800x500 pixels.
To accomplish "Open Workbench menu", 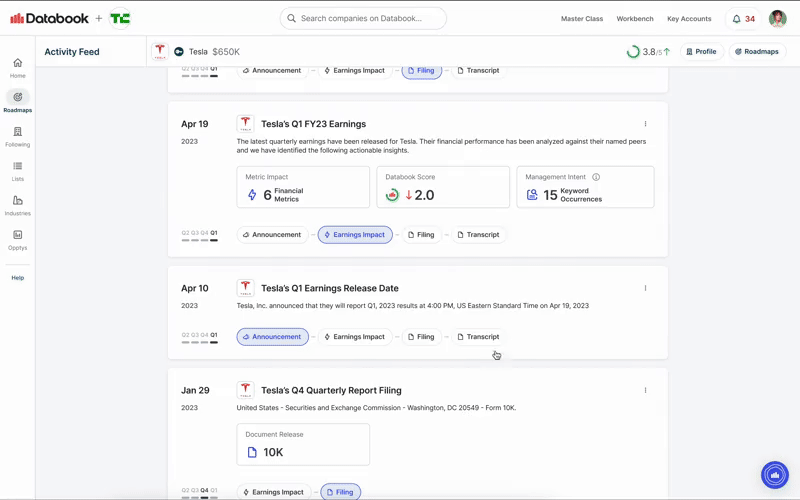I will coord(635,18).
